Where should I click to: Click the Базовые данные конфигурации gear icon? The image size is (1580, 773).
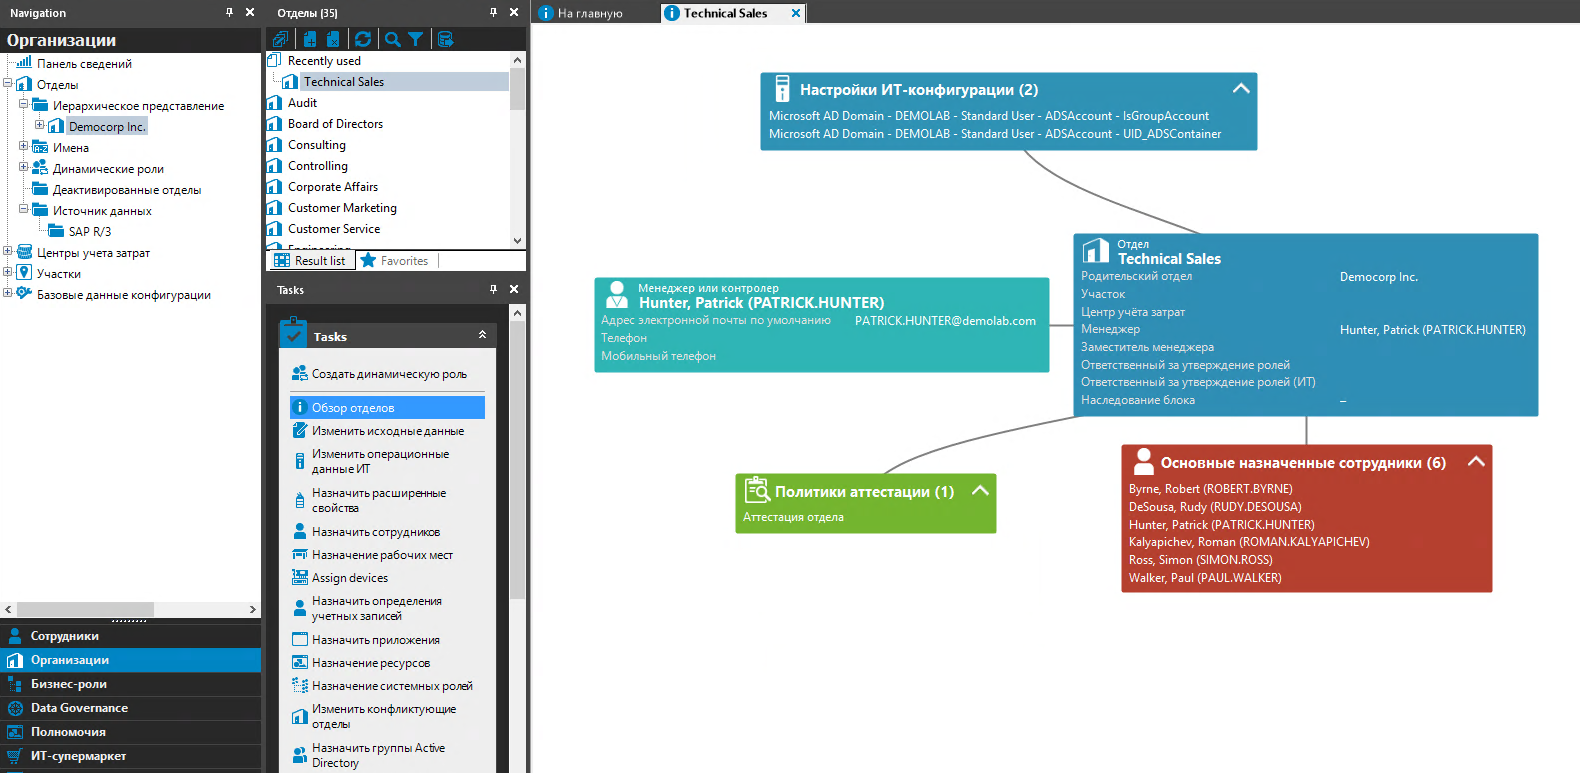click(24, 294)
